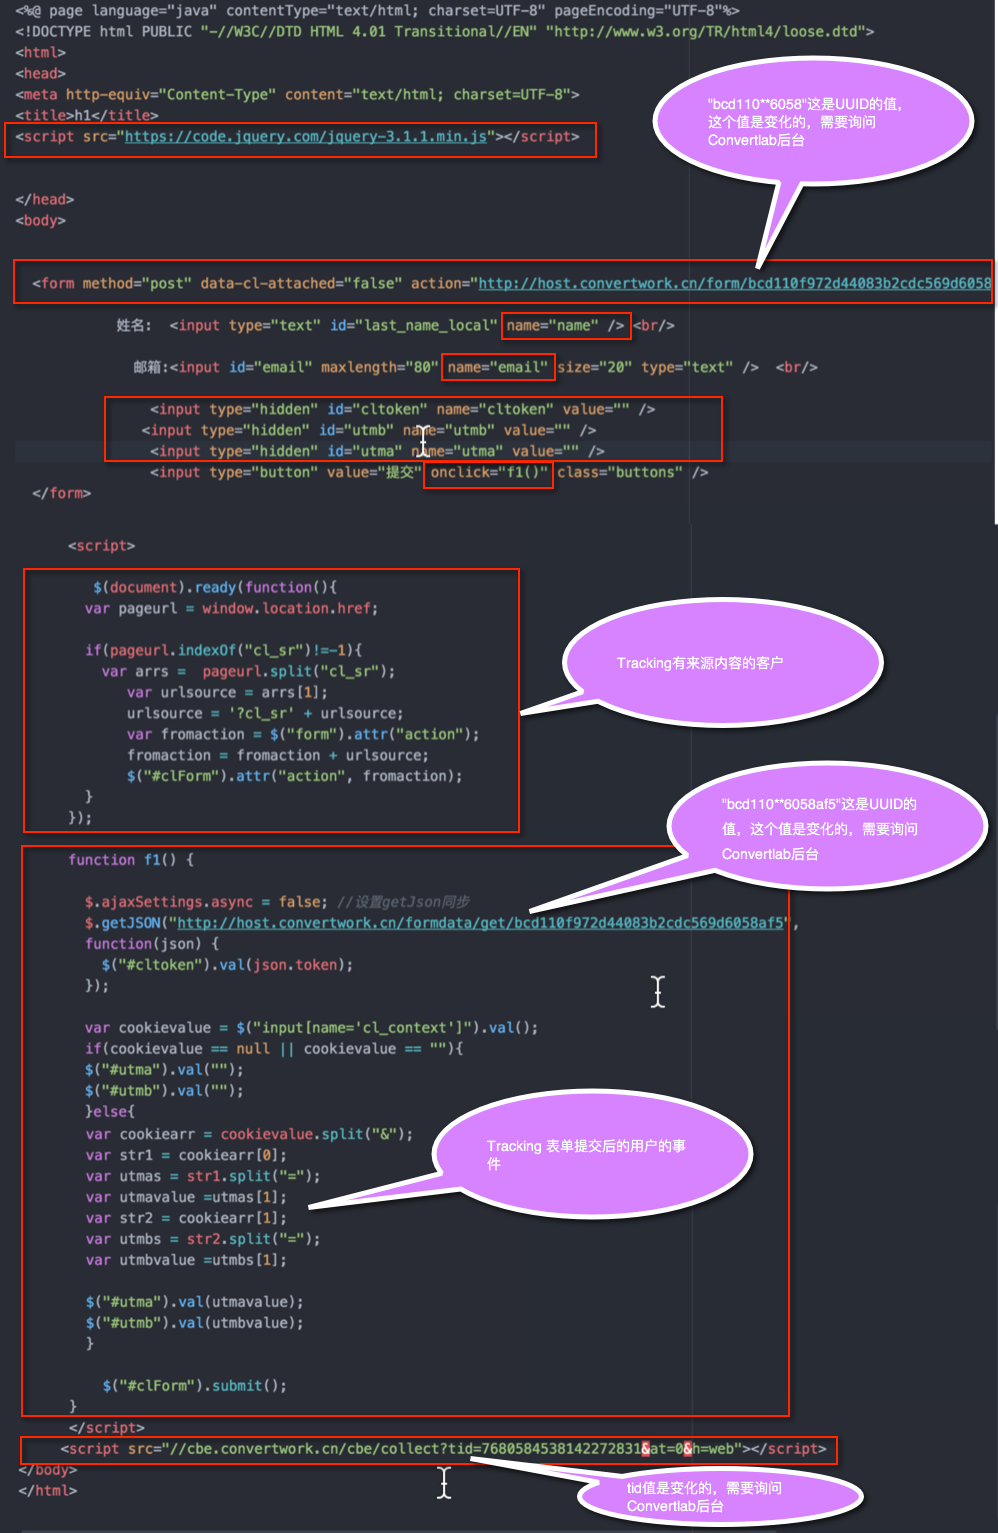Click the hidden utmb input line
This screenshot has width=998, height=1533.
click(368, 430)
